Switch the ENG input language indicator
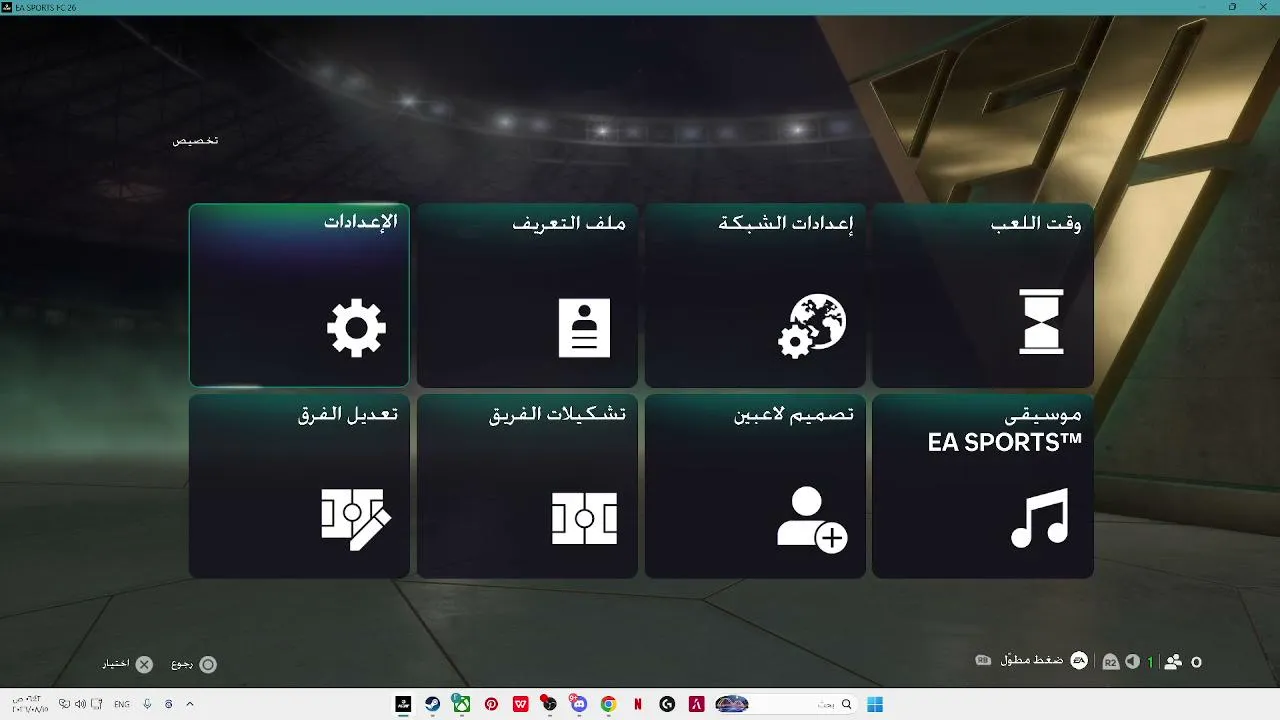The width and height of the screenshot is (1280, 720). coord(122,704)
